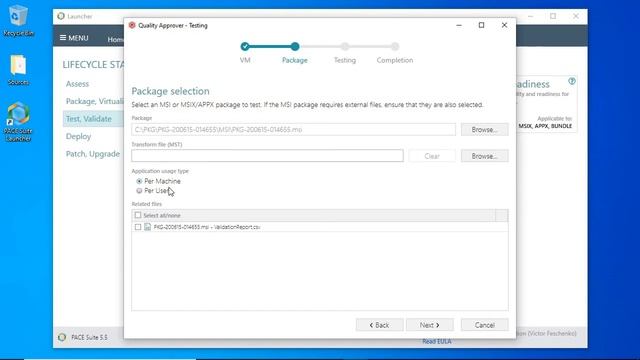Click the Launcher window title icon
The height and width of the screenshot is (360, 640).
click(61, 16)
